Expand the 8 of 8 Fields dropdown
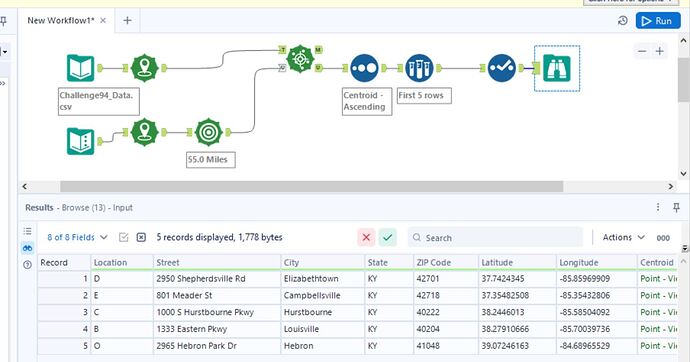 pos(77,237)
